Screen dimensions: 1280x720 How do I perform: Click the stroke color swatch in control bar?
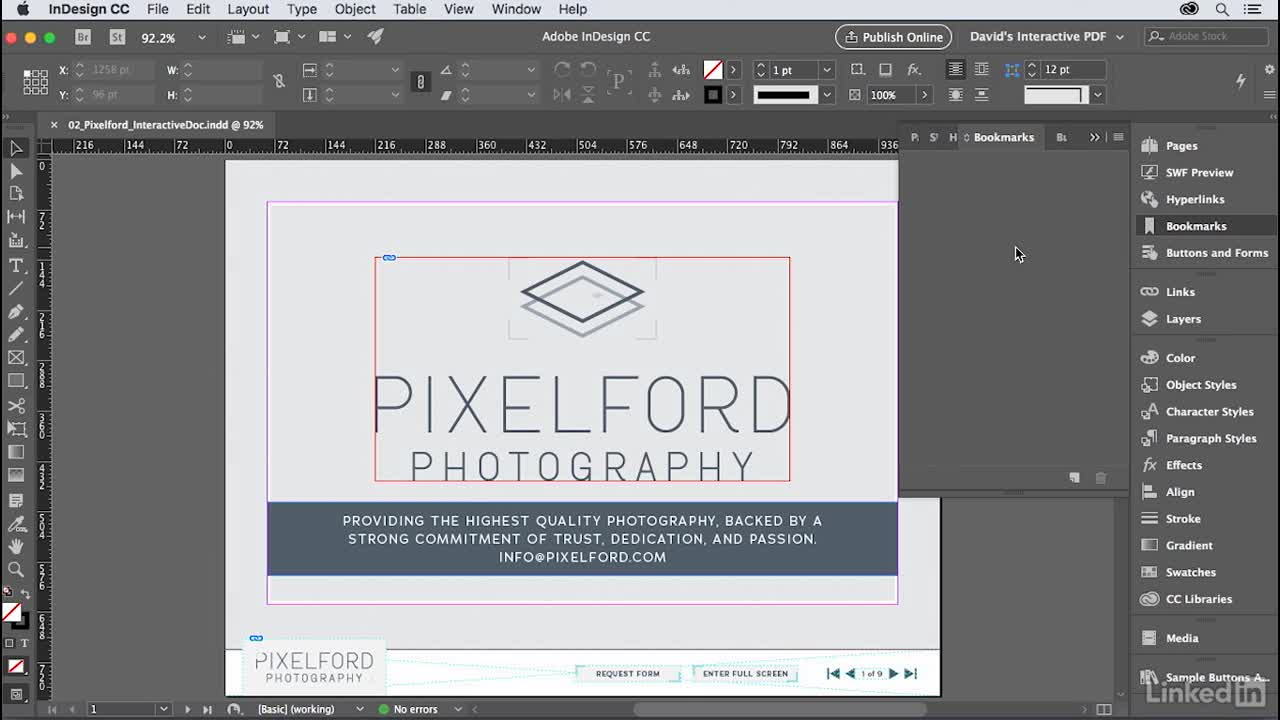tap(713, 95)
